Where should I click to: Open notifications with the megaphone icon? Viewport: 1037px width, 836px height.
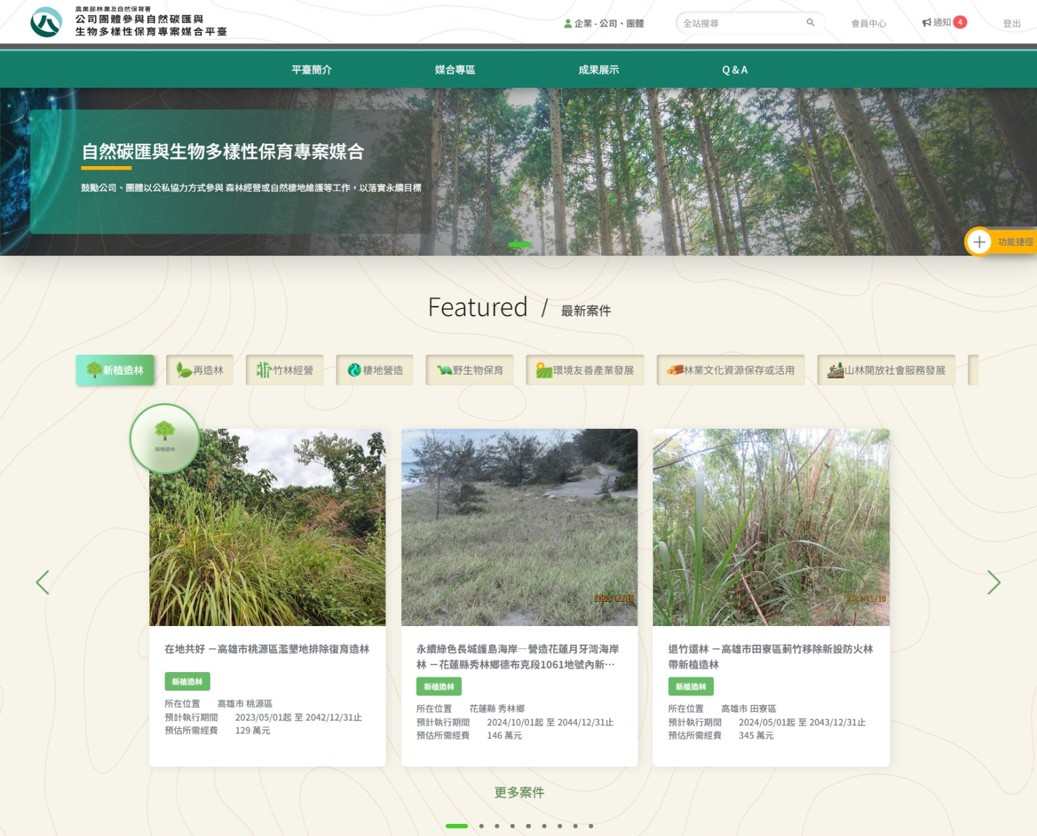pyautogui.click(x=927, y=22)
